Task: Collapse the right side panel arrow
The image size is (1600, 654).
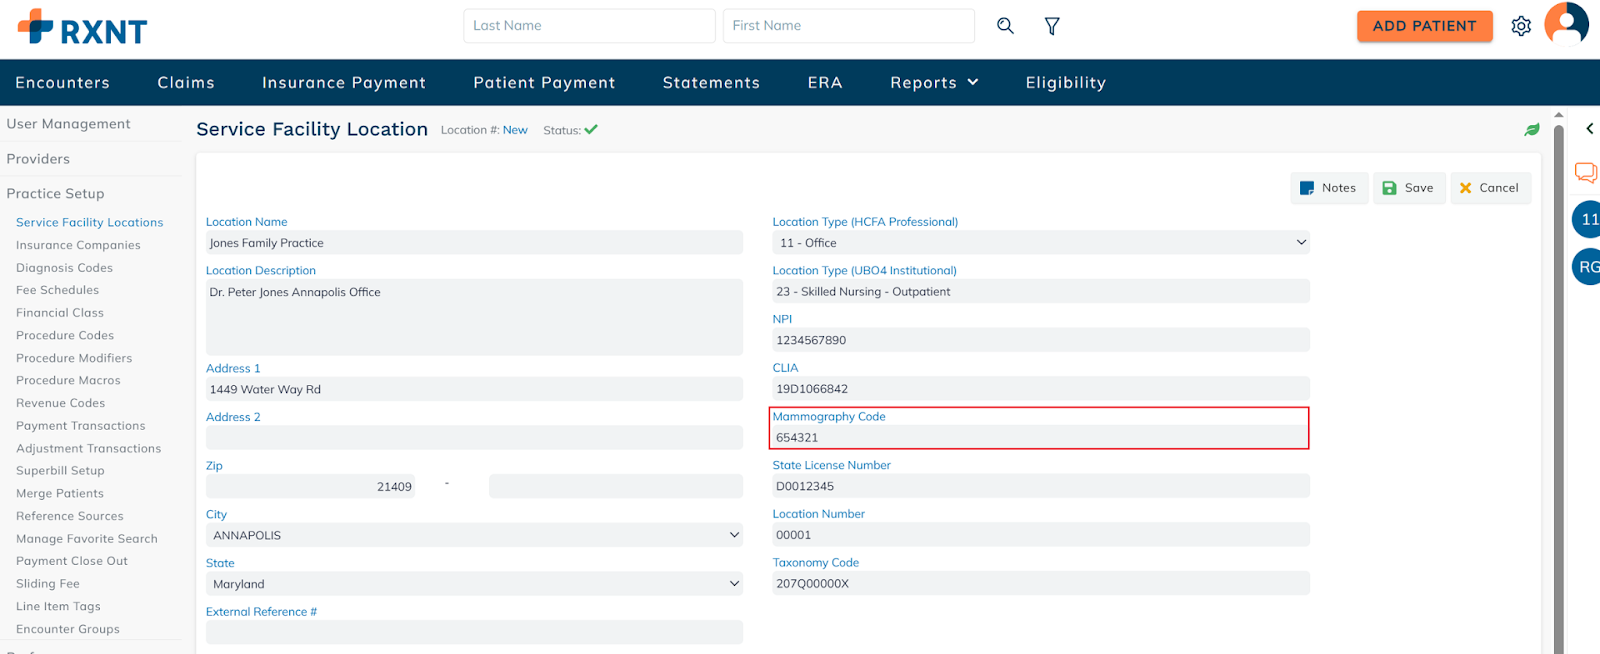Action: pos(1589,129)
